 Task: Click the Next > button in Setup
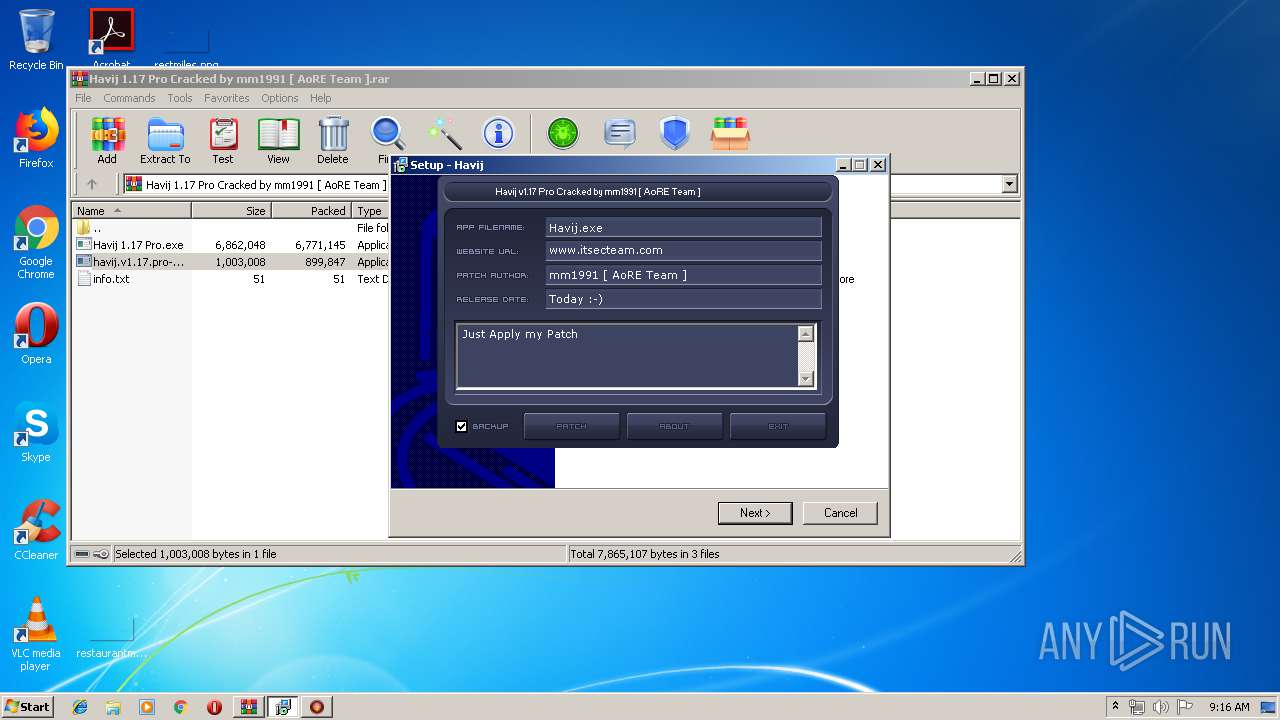point(755,513)
